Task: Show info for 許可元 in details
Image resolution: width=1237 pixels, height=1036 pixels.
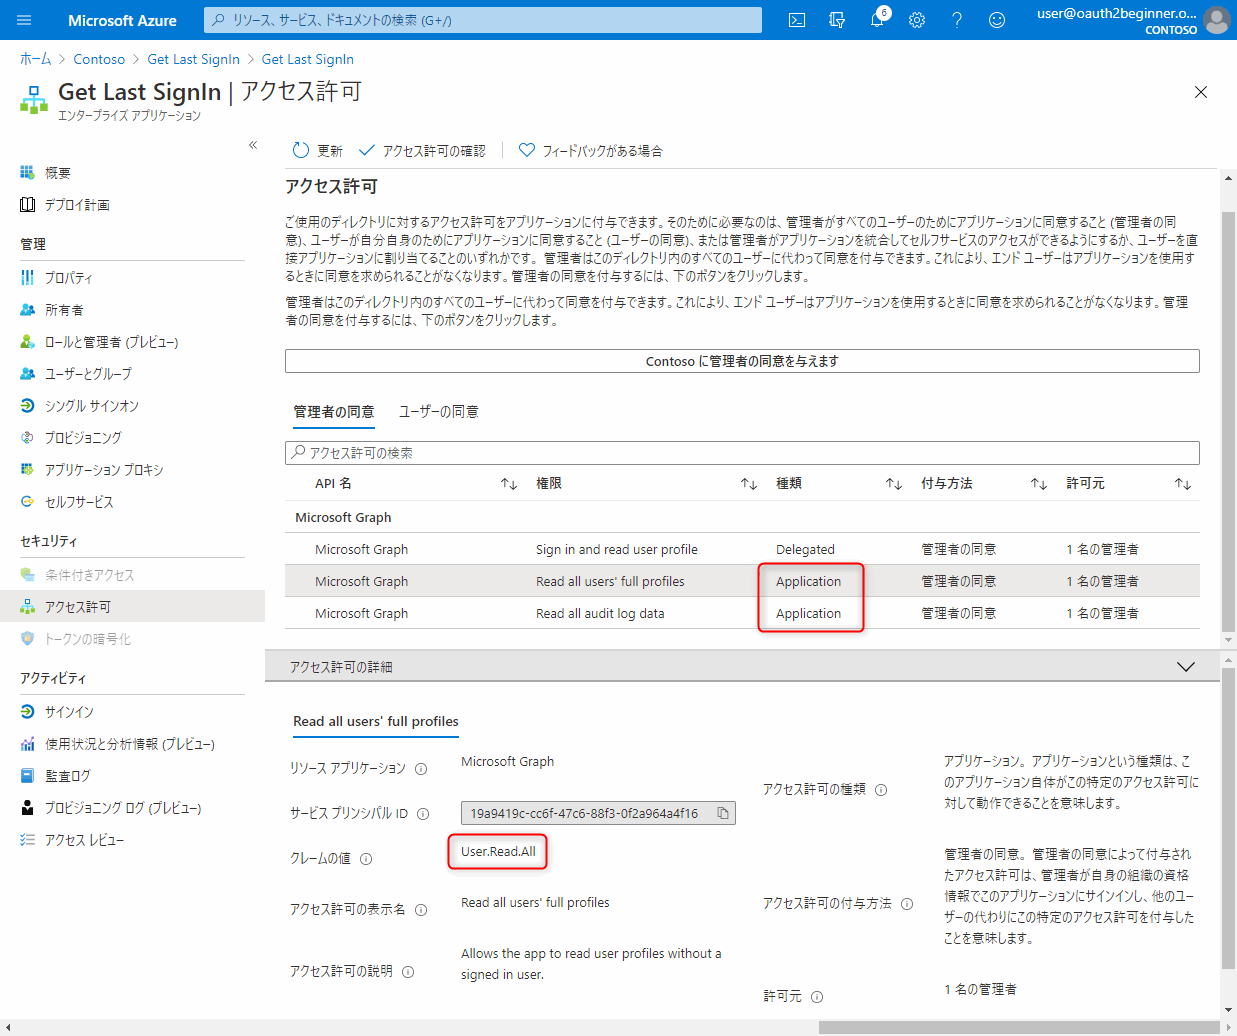Action: pos(817,997)
